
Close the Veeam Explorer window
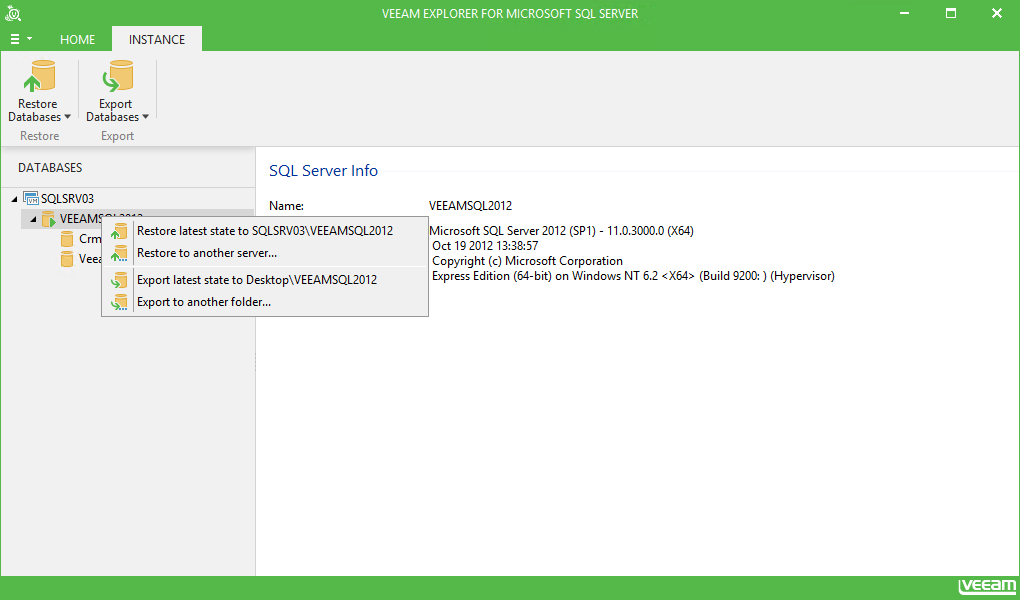(x=997, y=13)
